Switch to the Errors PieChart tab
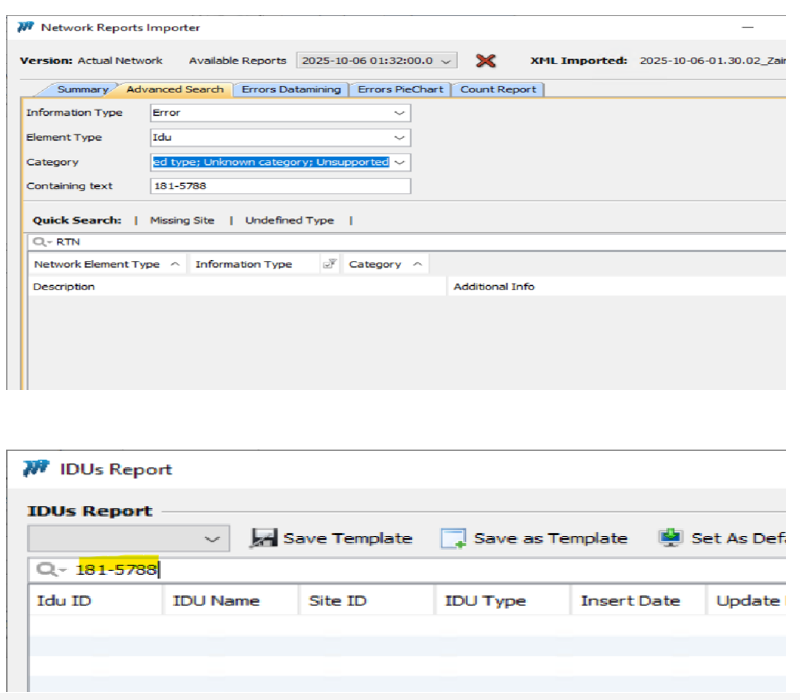 (x=400, y=89)
